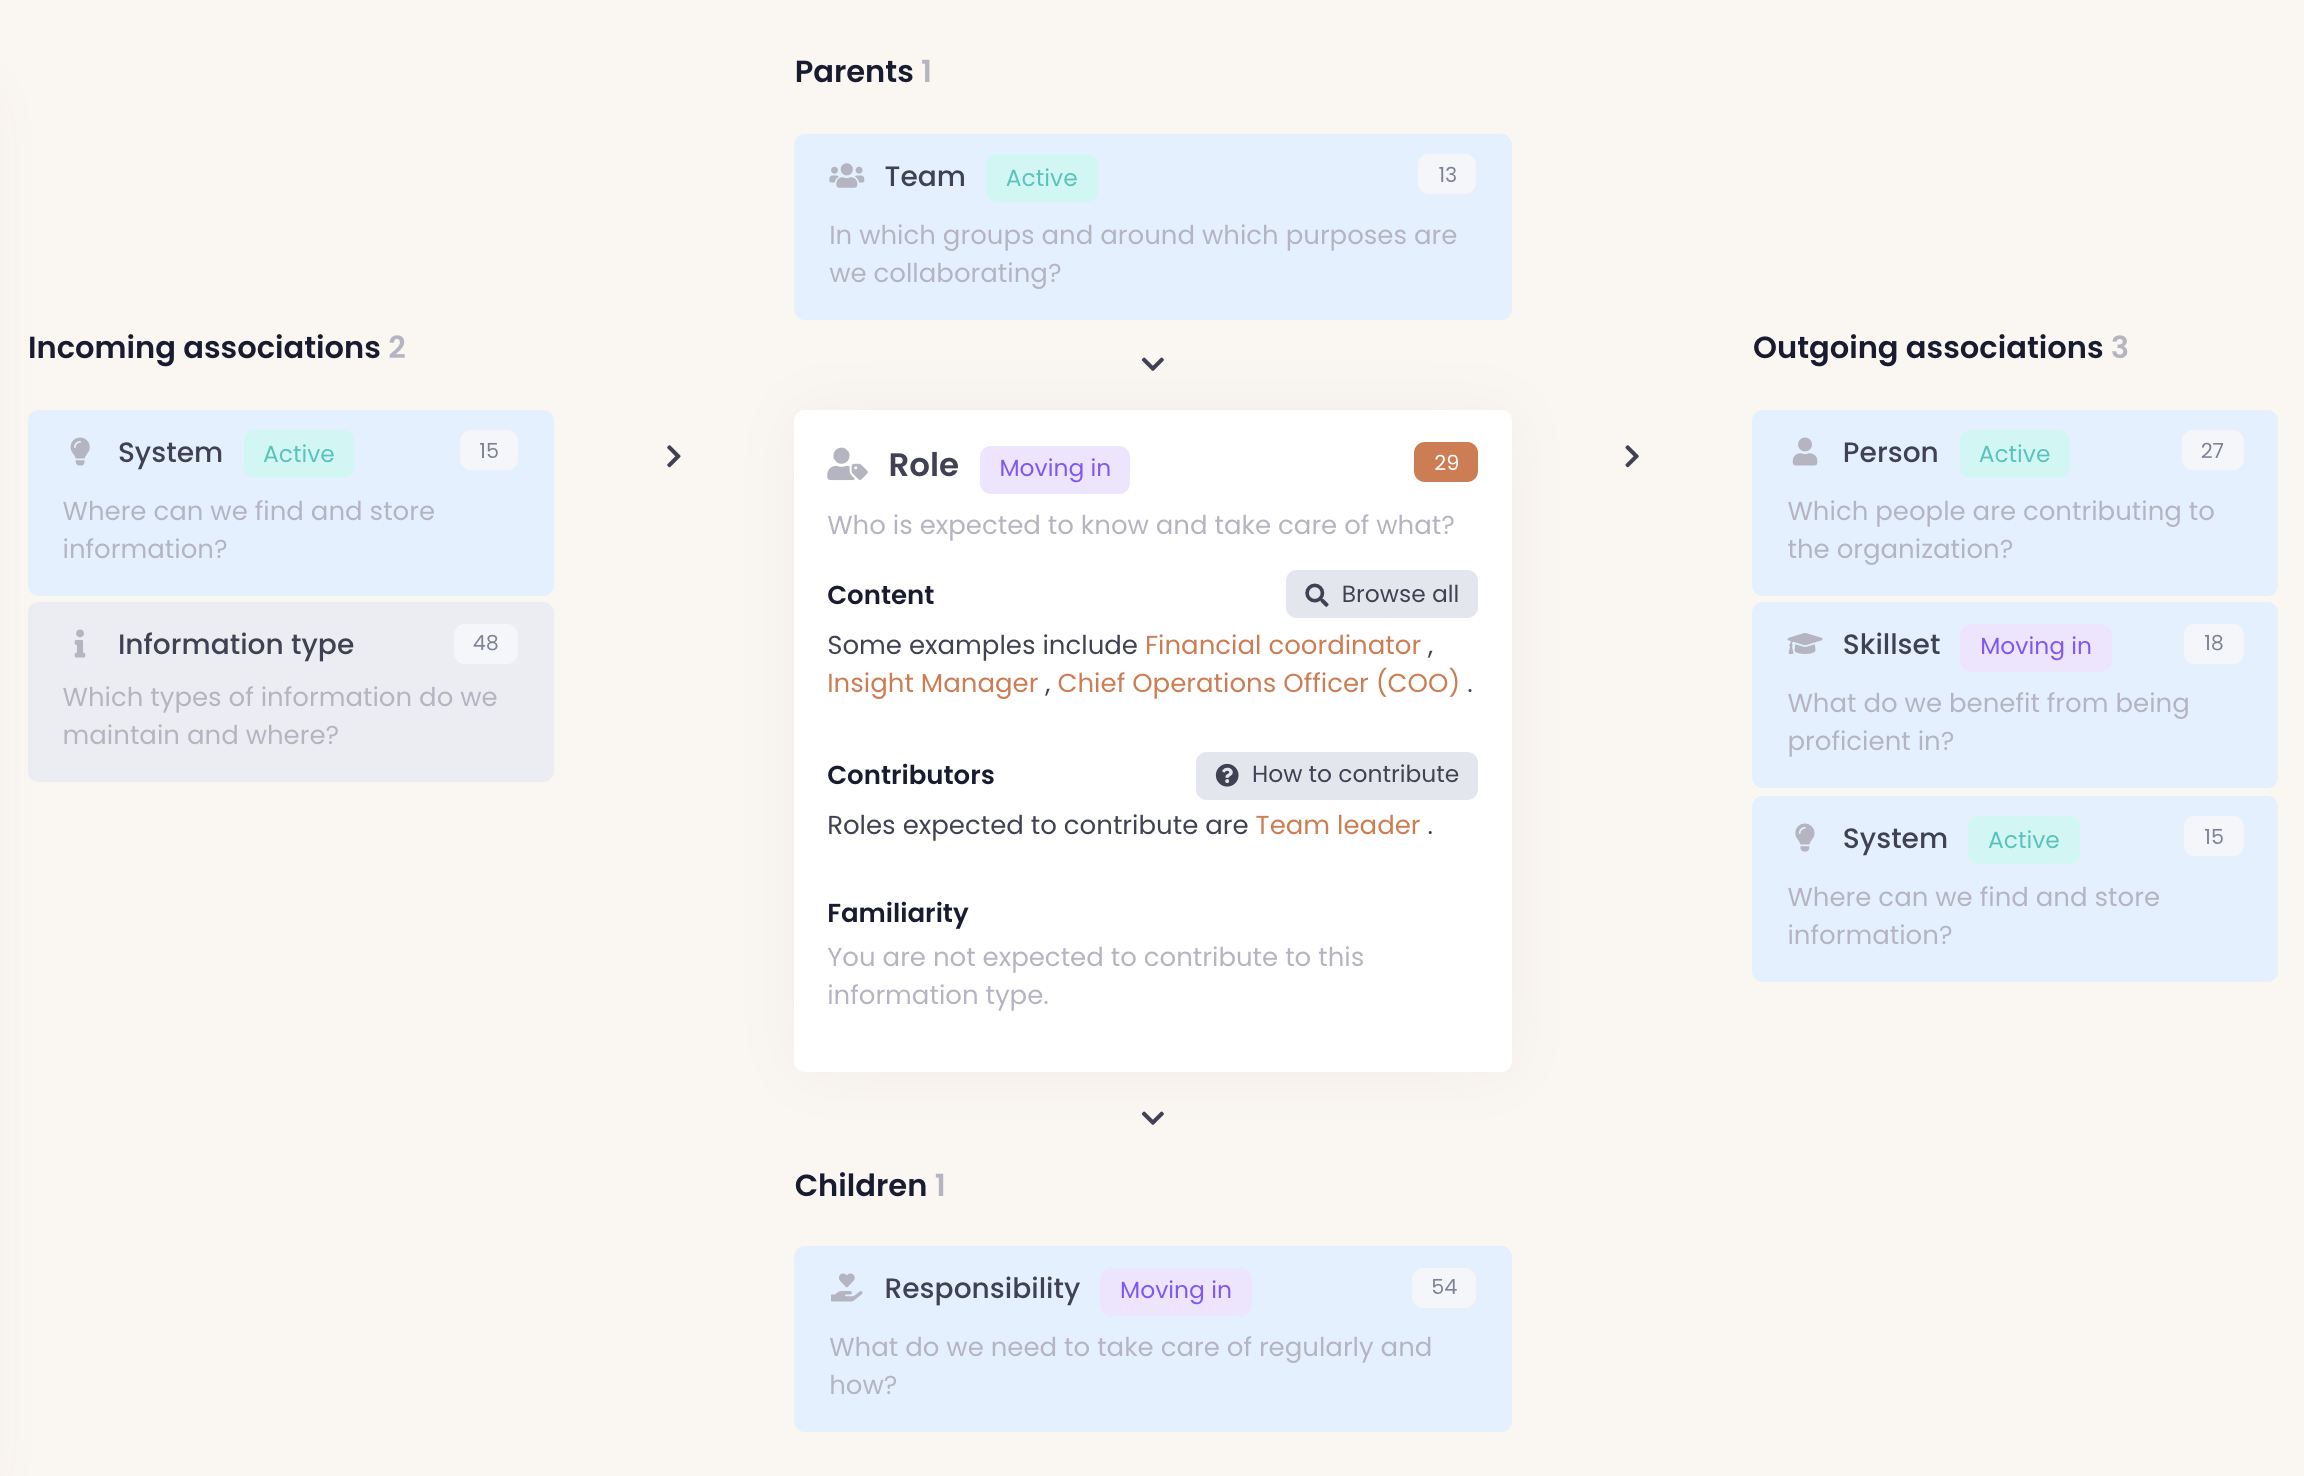2304x1476 pixels.
Task: Open the How to contribute help
Action: (x=1336, y=775)
